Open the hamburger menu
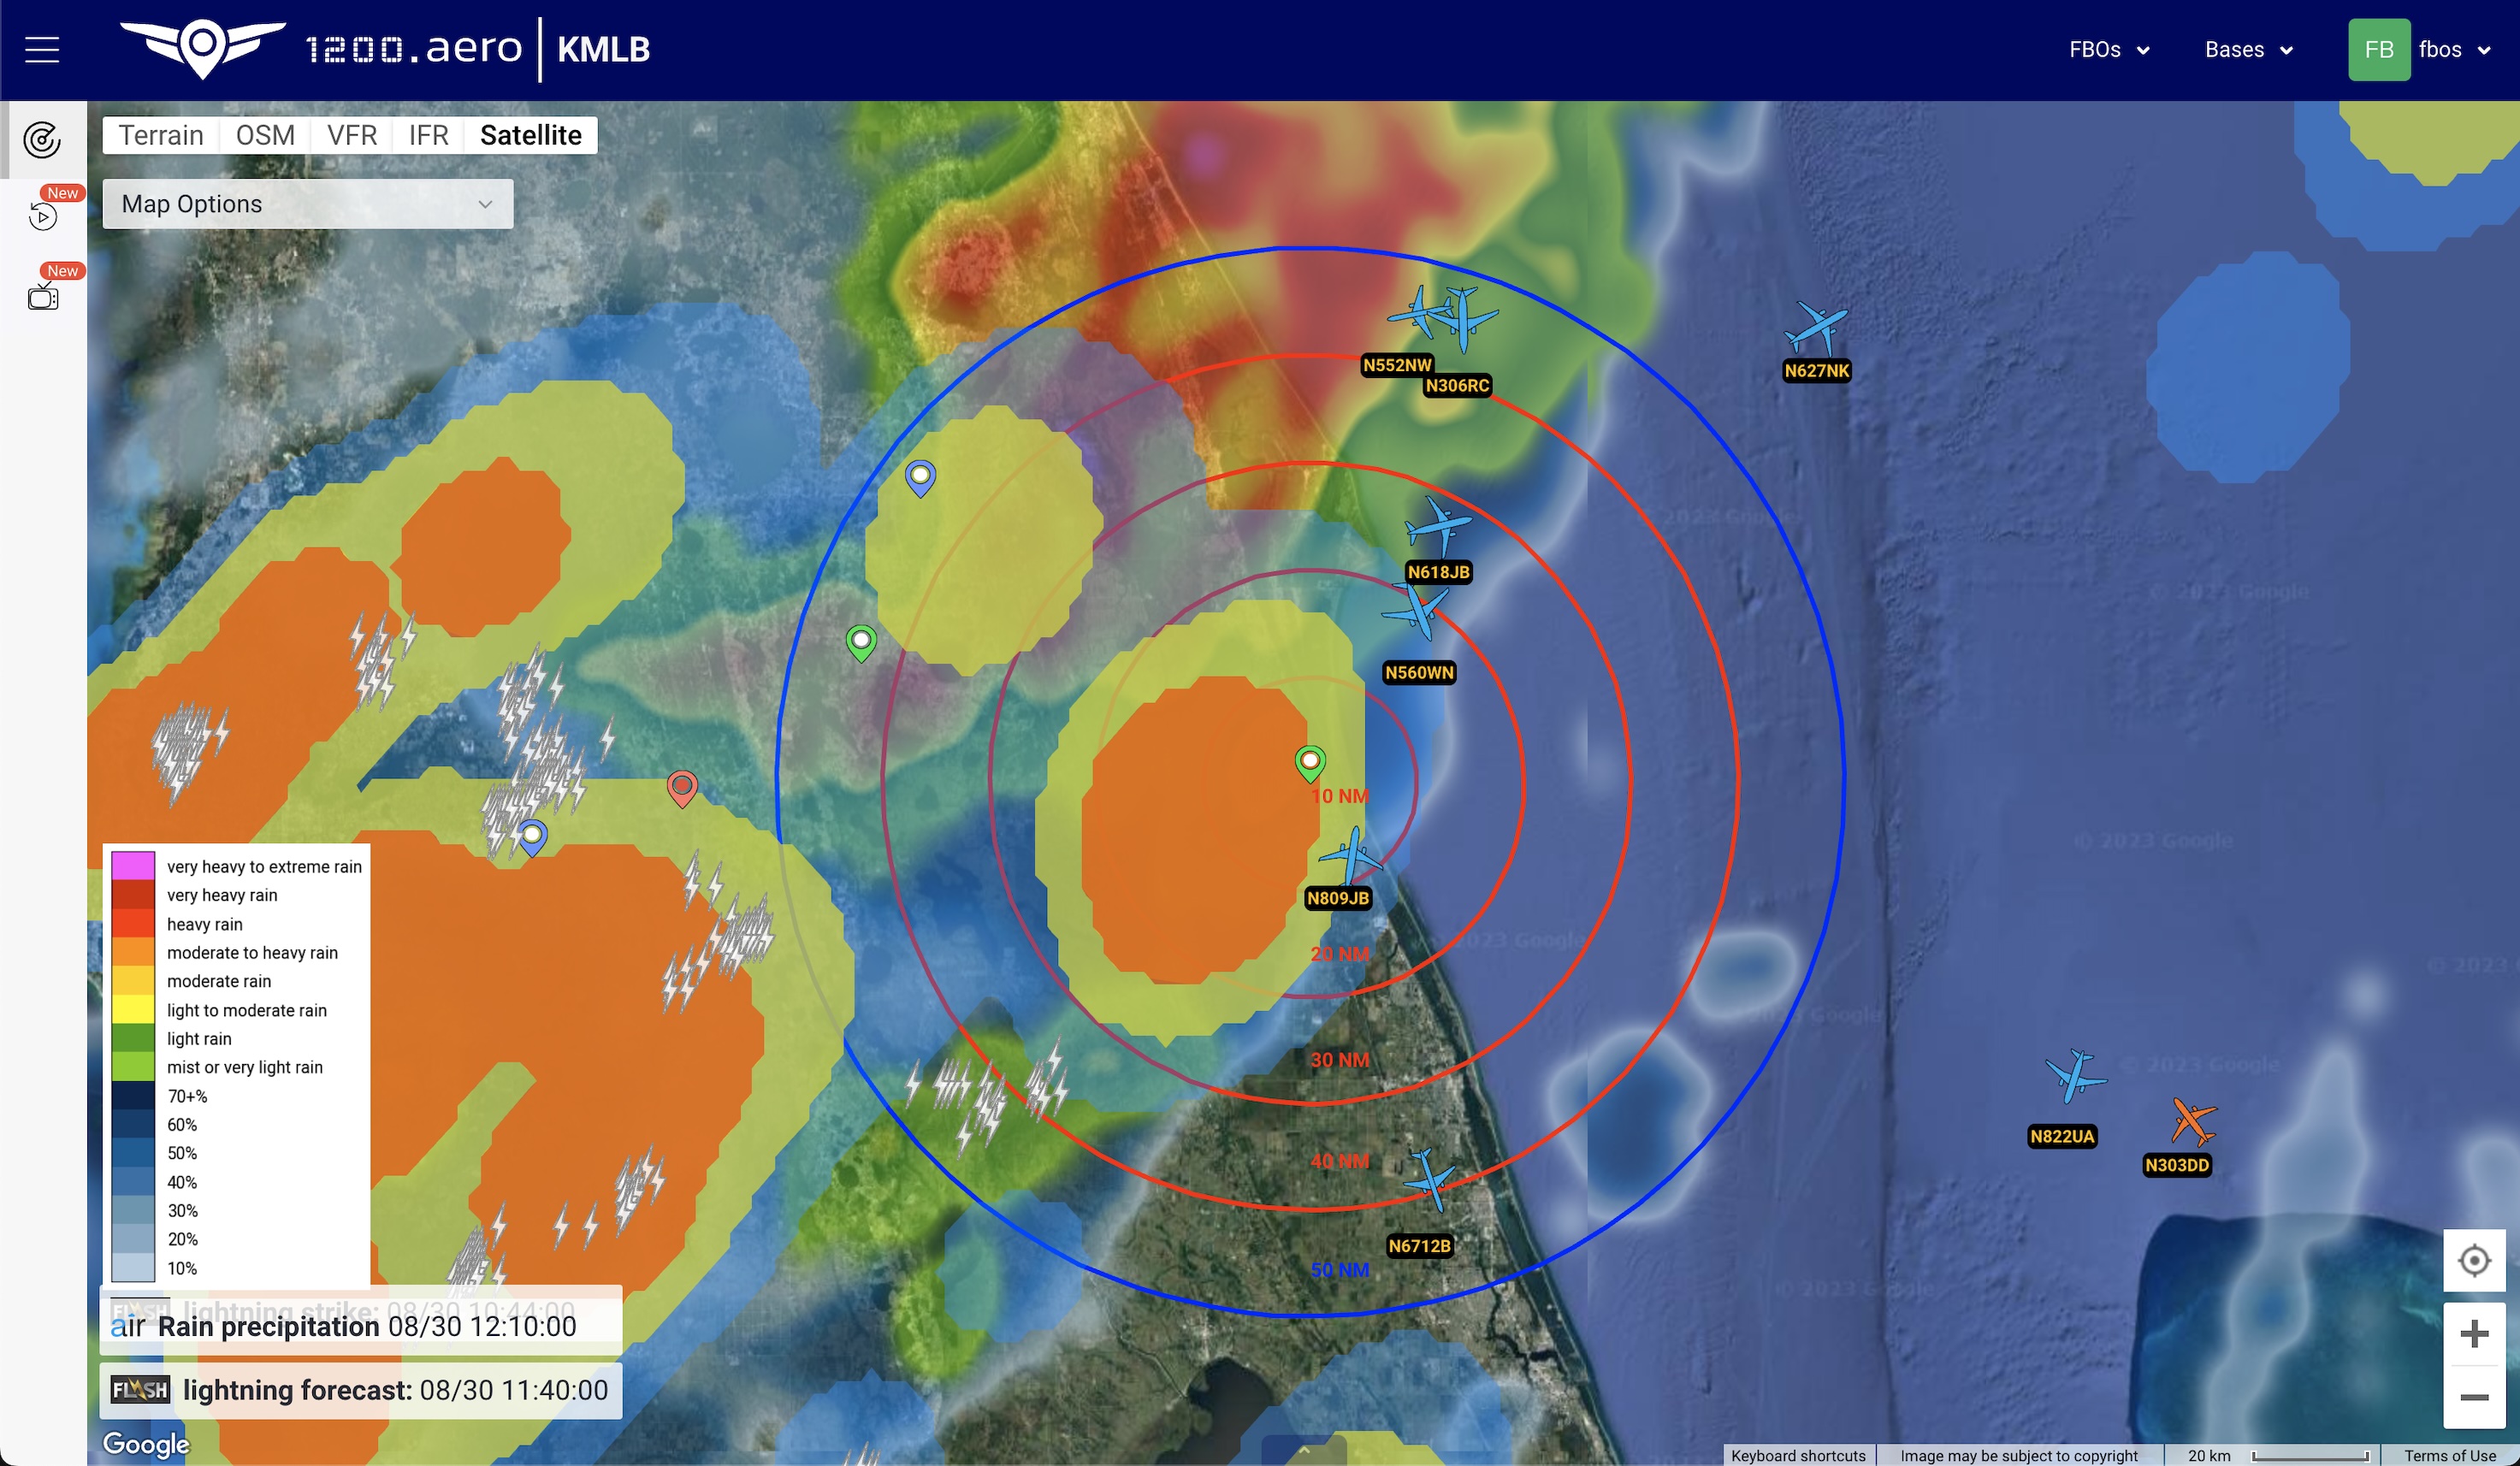2520x1466 pixels. (42, 49)
